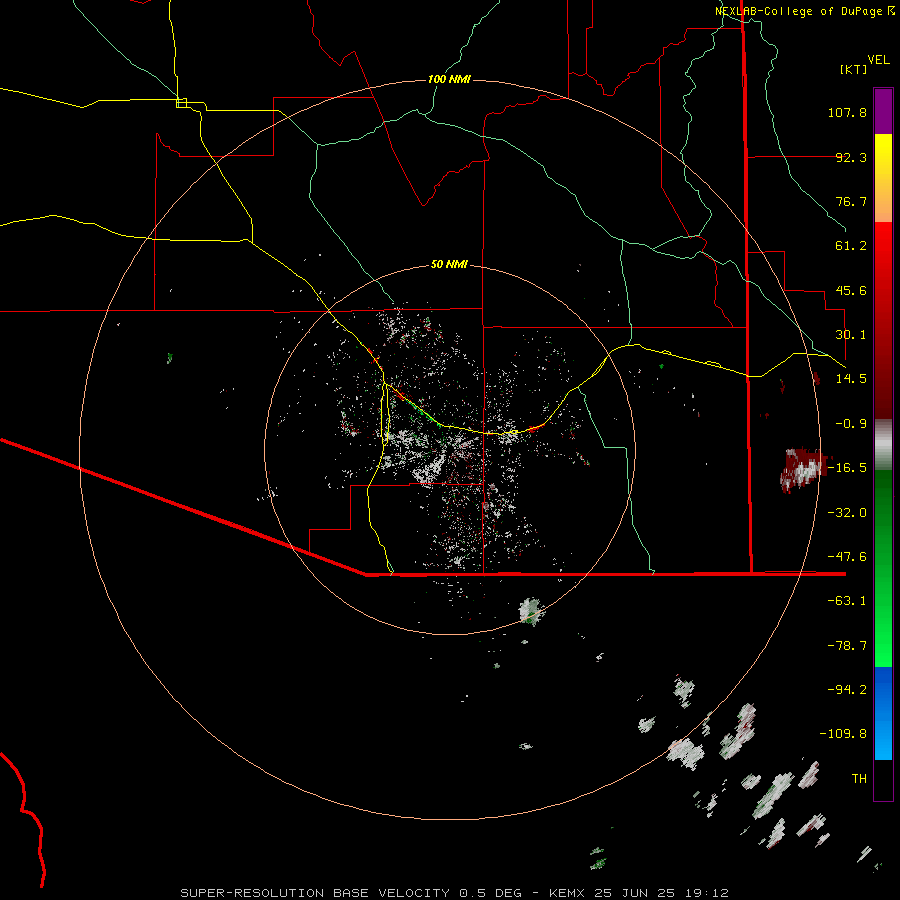900x900 pixels.
Task: Click the gray echo on 50 NMI ring south
Action: coord(532,611)
